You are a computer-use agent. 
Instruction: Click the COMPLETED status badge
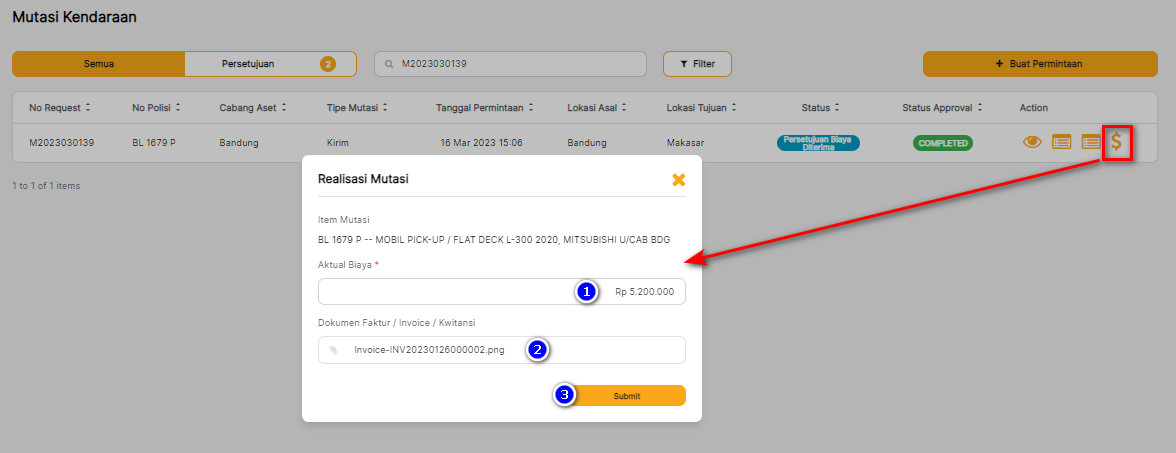941,143
